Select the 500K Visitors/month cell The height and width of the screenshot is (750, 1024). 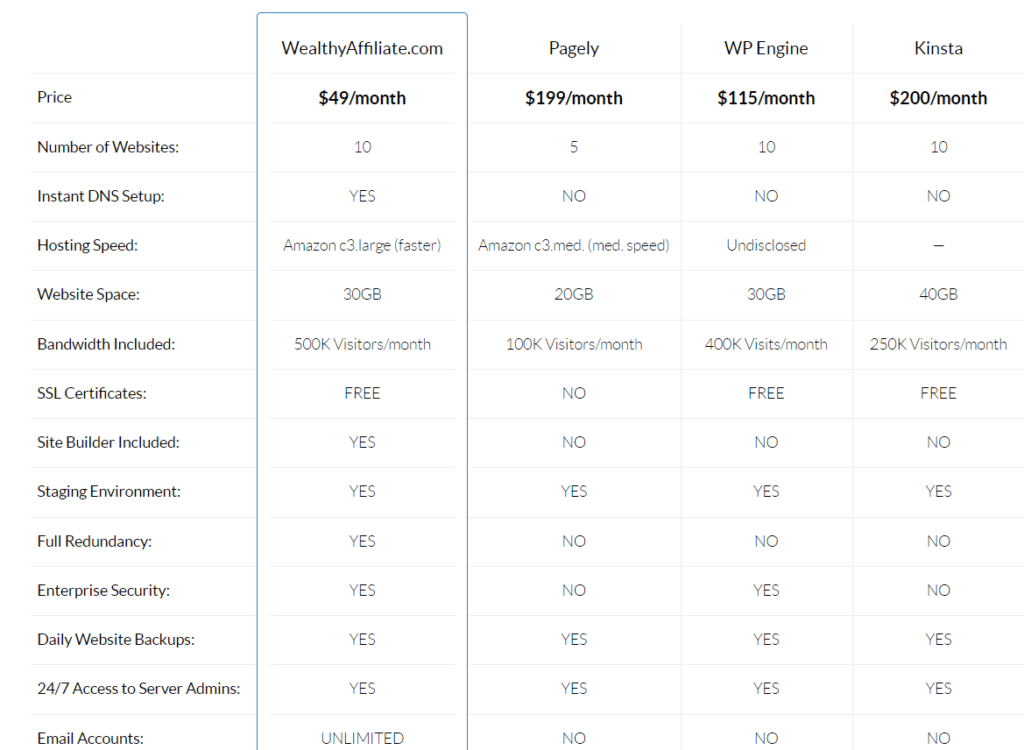pos(362,344)
